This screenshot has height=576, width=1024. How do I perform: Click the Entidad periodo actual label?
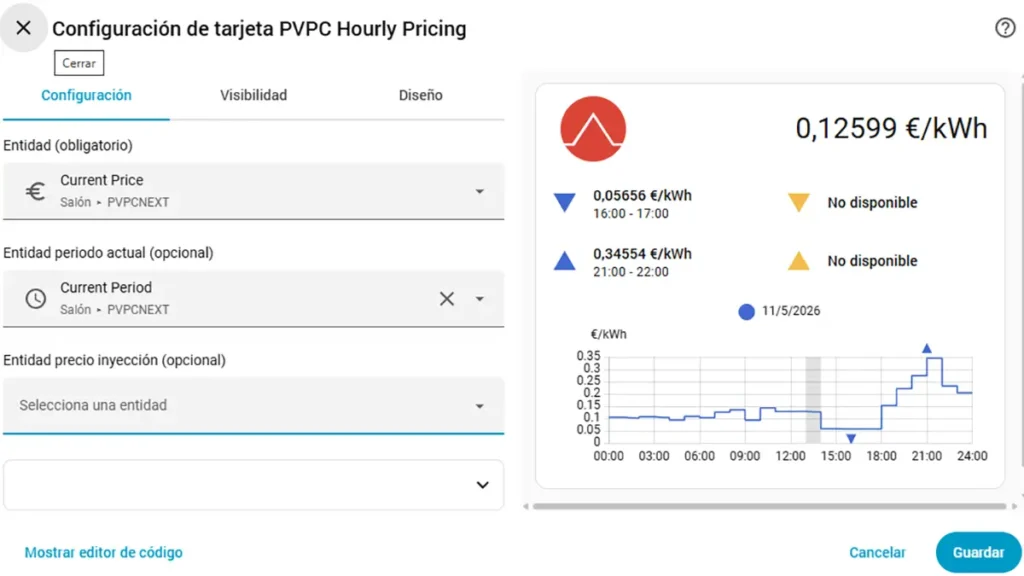tap(108, 253)
